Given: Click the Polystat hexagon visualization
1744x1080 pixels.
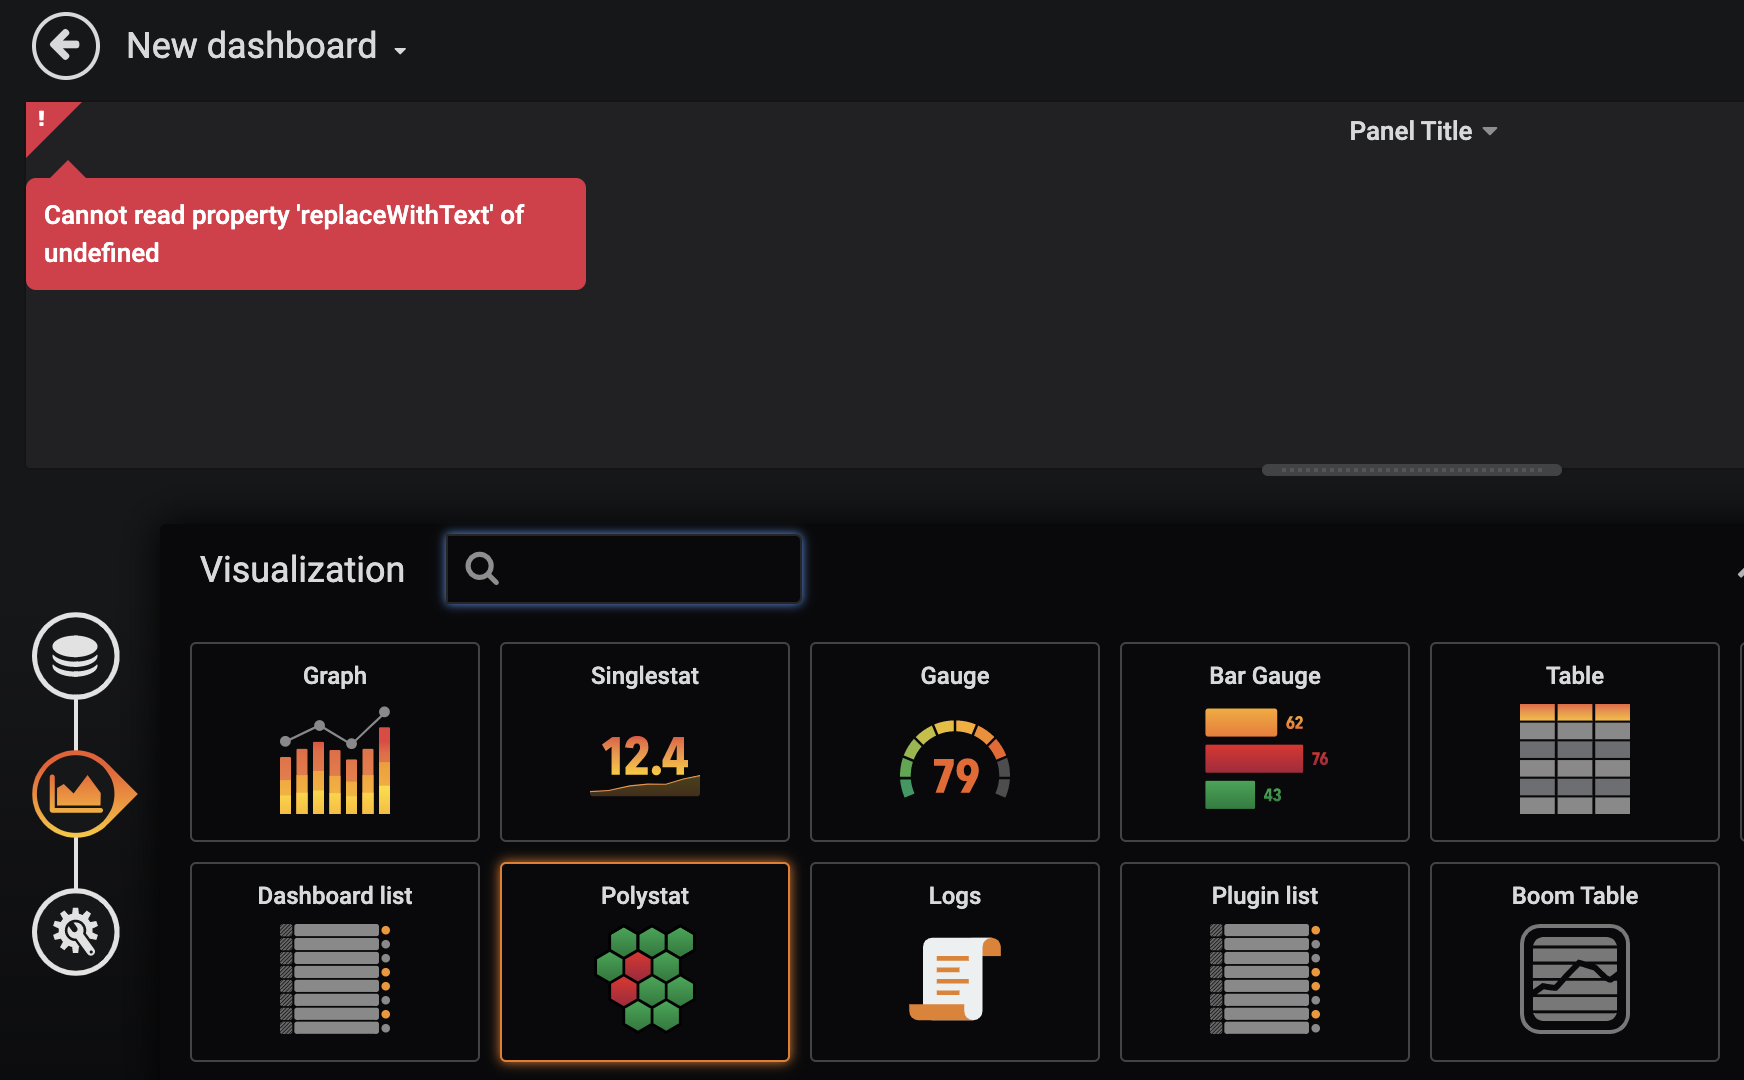Looking at the screenshot, I should (x=645, y=962).
